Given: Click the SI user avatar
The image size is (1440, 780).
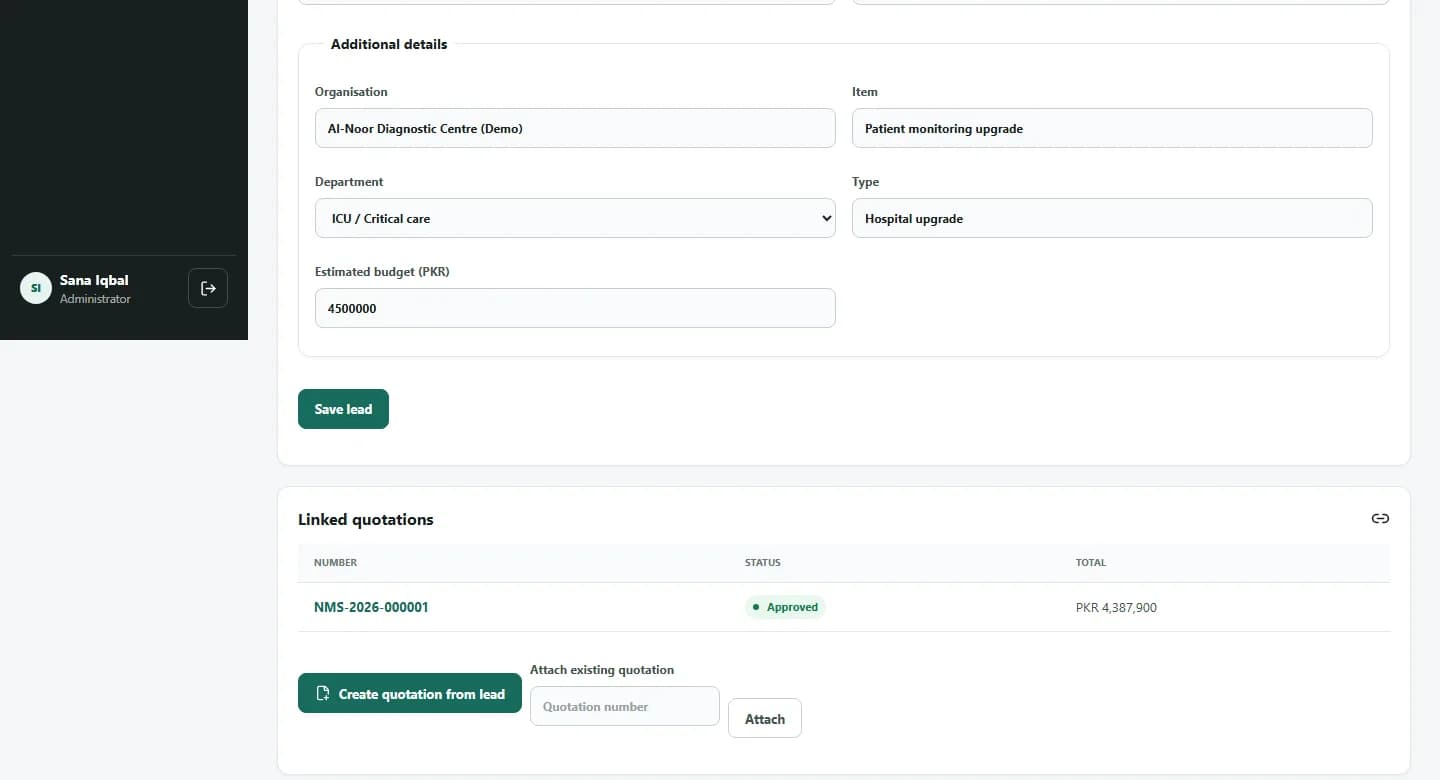Looking at the screenshot, I should coord(36,288).
